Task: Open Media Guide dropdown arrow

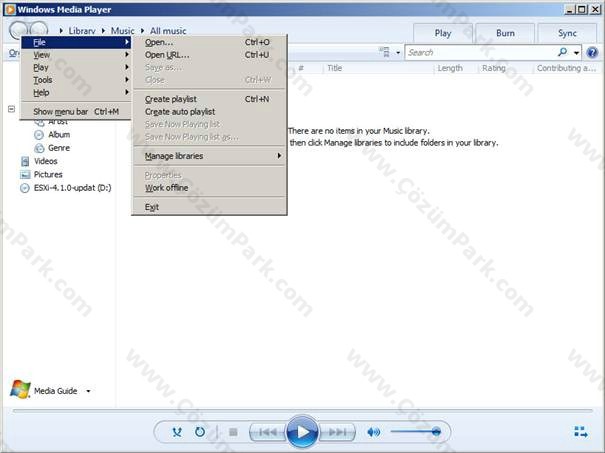Action: 88,391
